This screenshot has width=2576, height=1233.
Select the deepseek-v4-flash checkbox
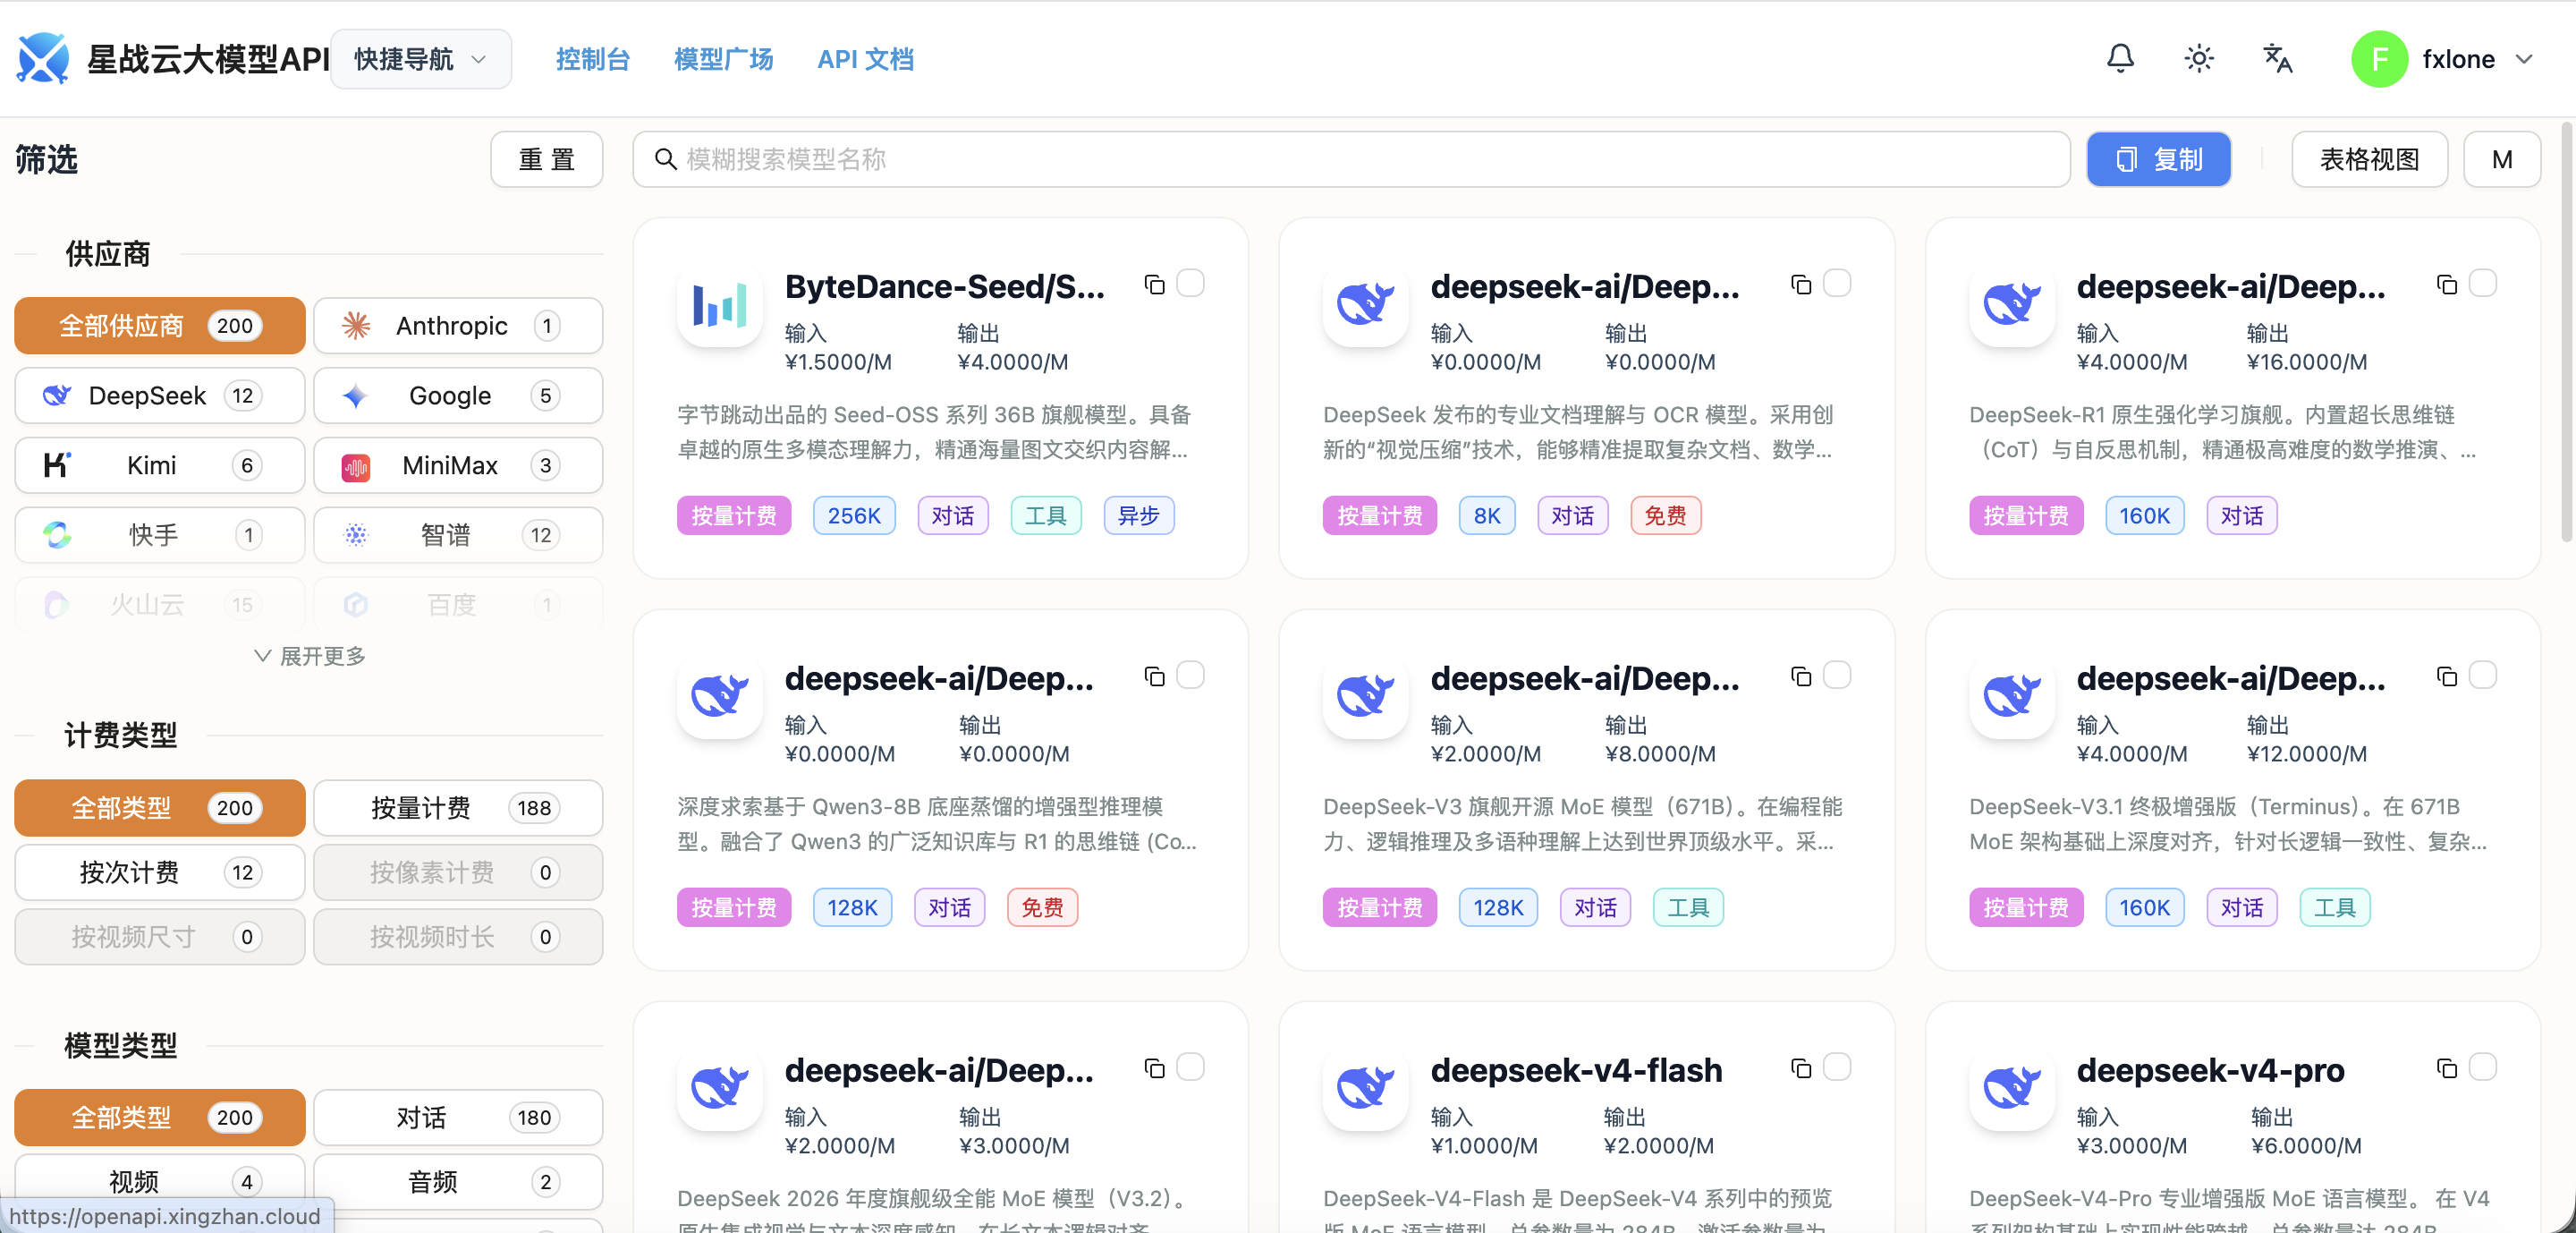(1837, 1067)
